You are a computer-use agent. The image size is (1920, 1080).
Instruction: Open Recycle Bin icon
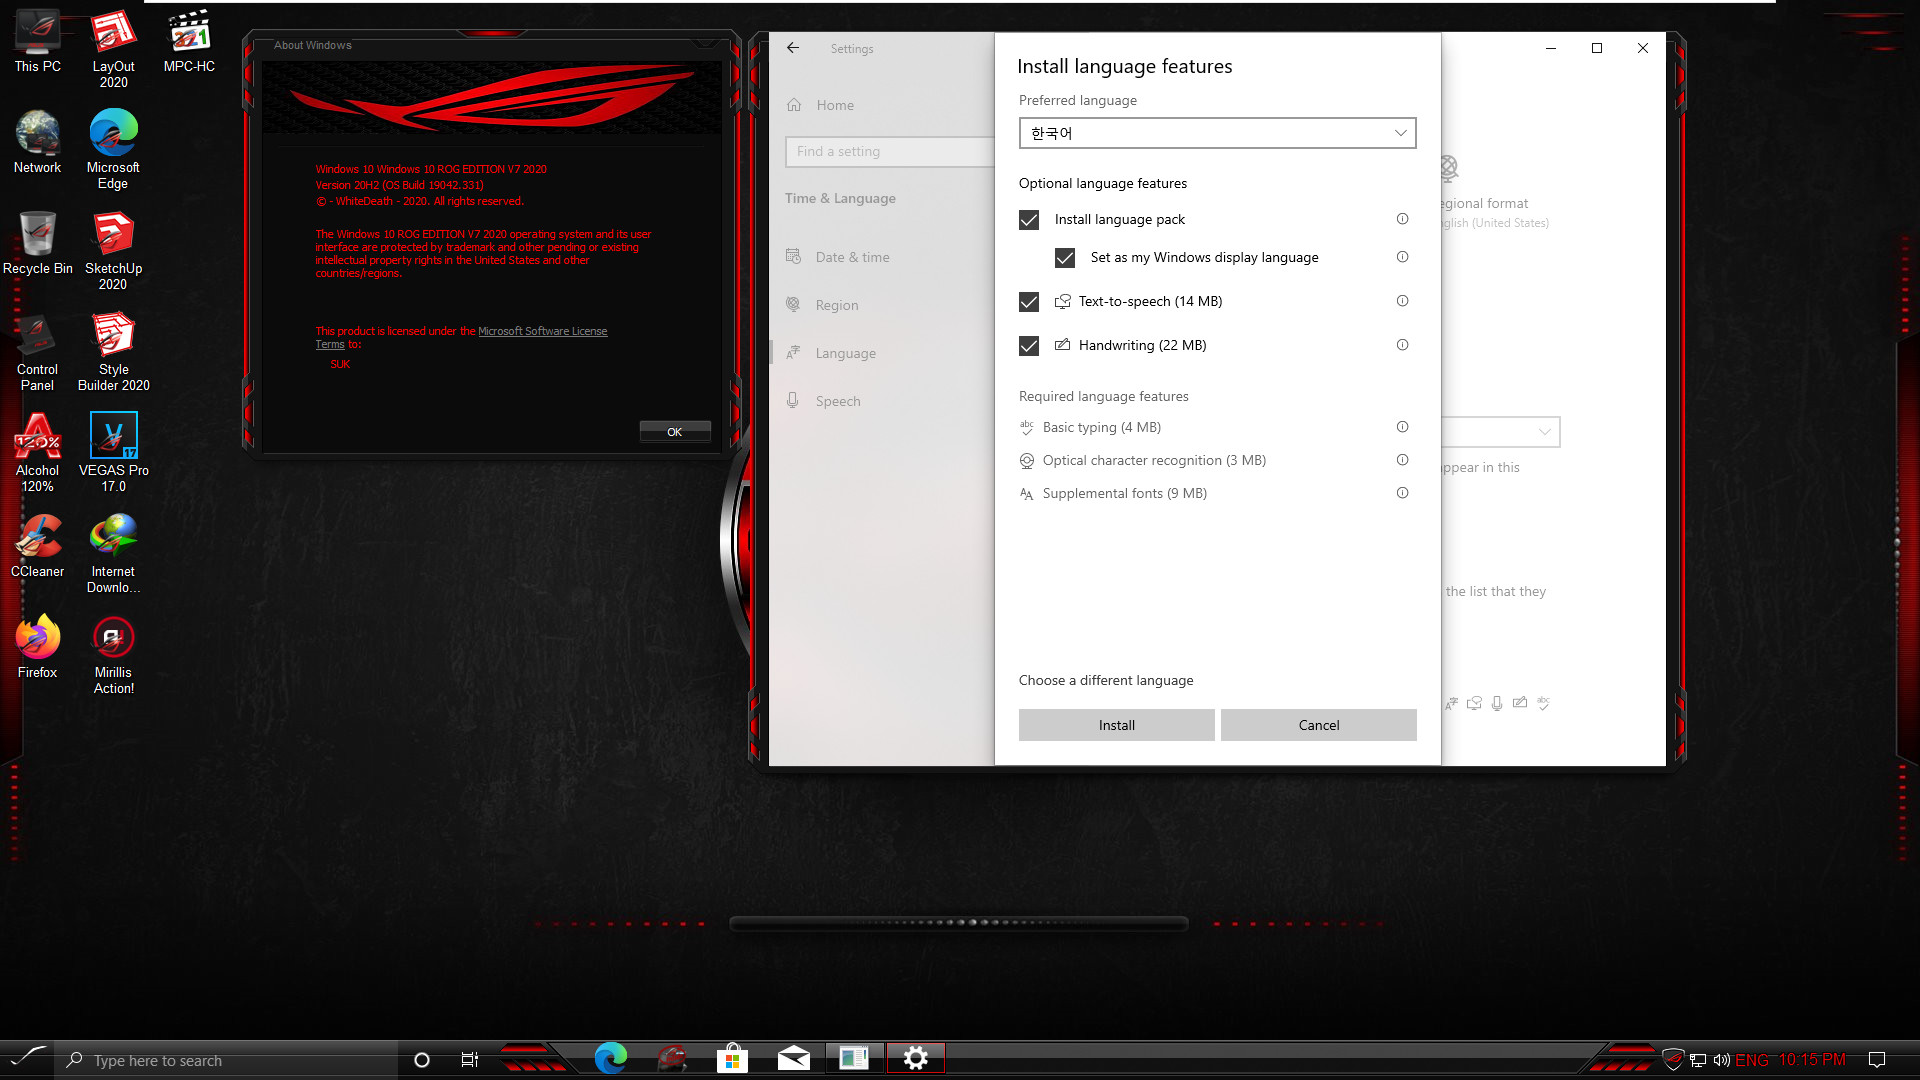[37, 243]
